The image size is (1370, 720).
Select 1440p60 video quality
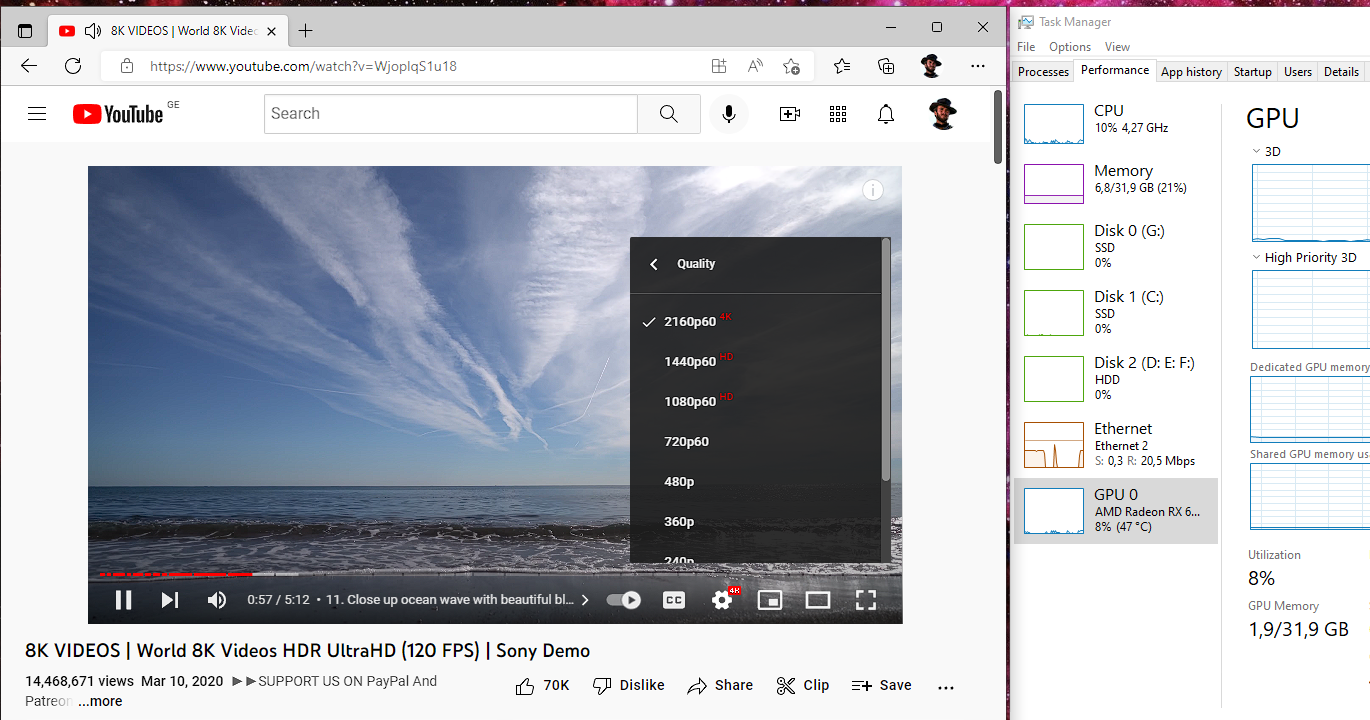[x=690, y=361]
